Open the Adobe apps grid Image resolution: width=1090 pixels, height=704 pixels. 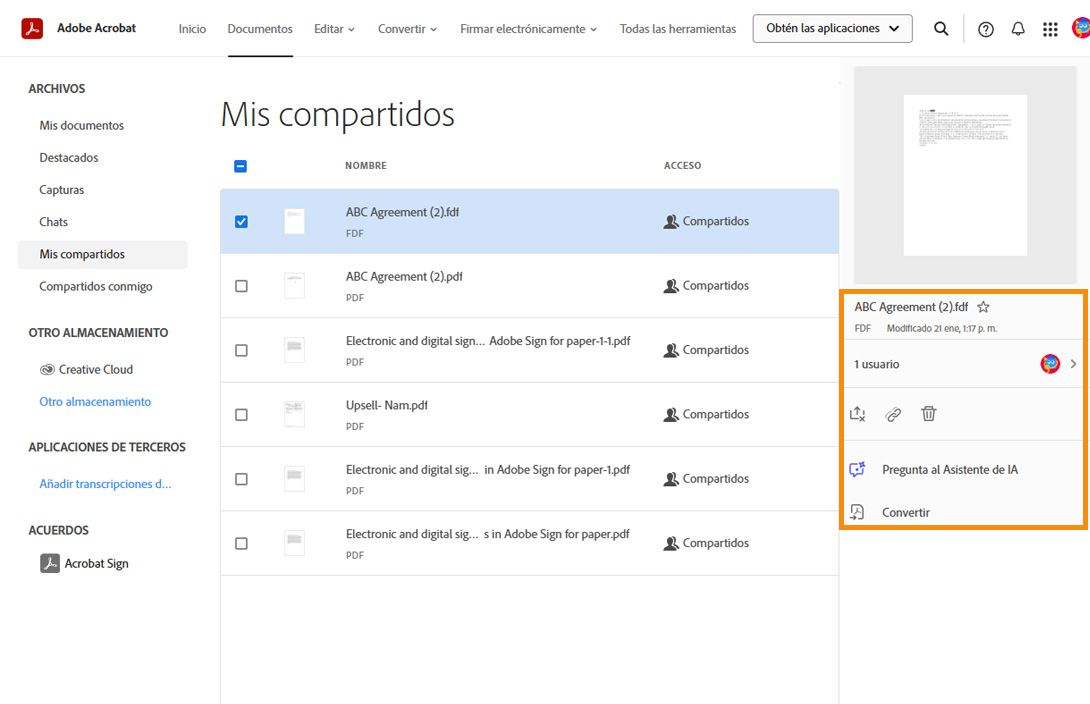point(1050,29)
